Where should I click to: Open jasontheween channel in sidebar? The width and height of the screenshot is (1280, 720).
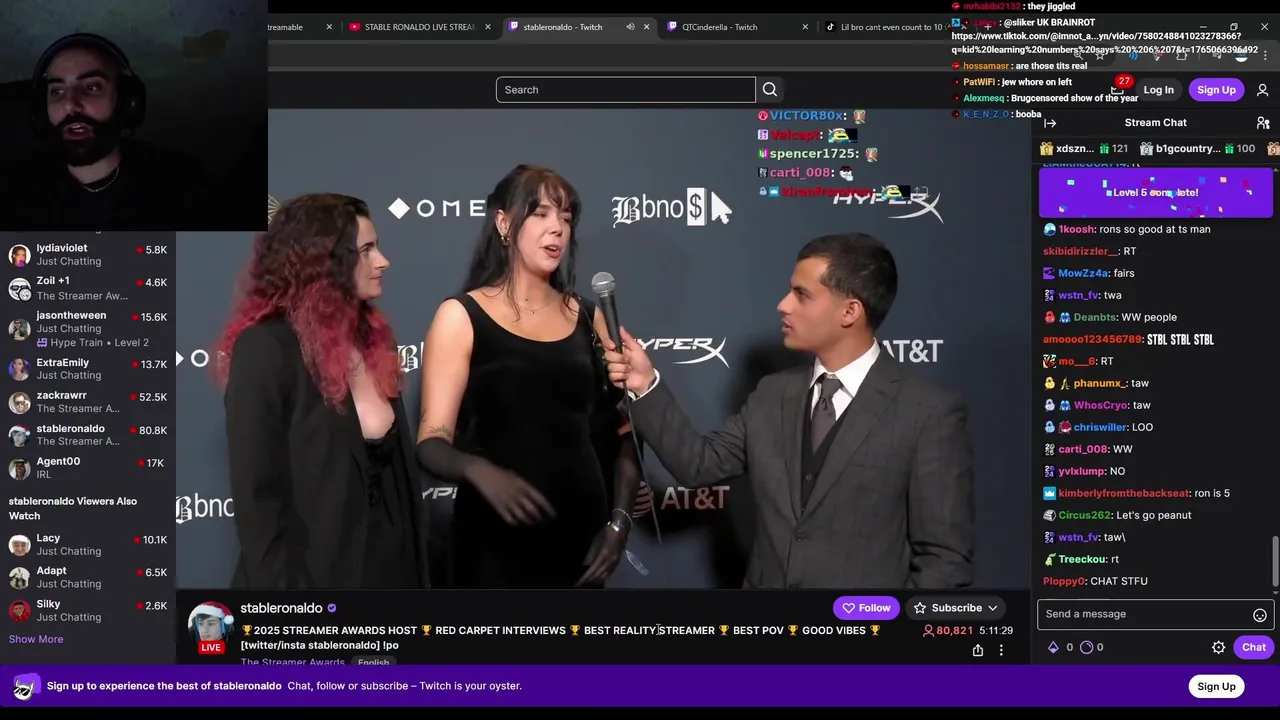88,328
